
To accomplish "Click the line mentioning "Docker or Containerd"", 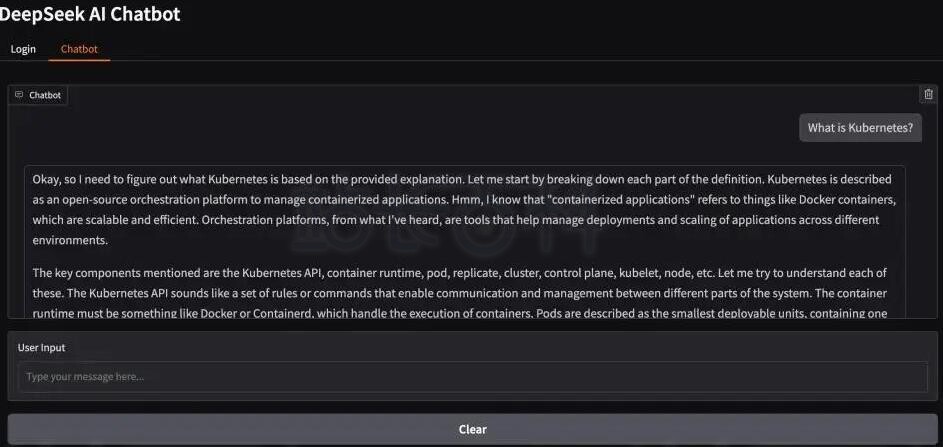I will (x=460, y=313).
